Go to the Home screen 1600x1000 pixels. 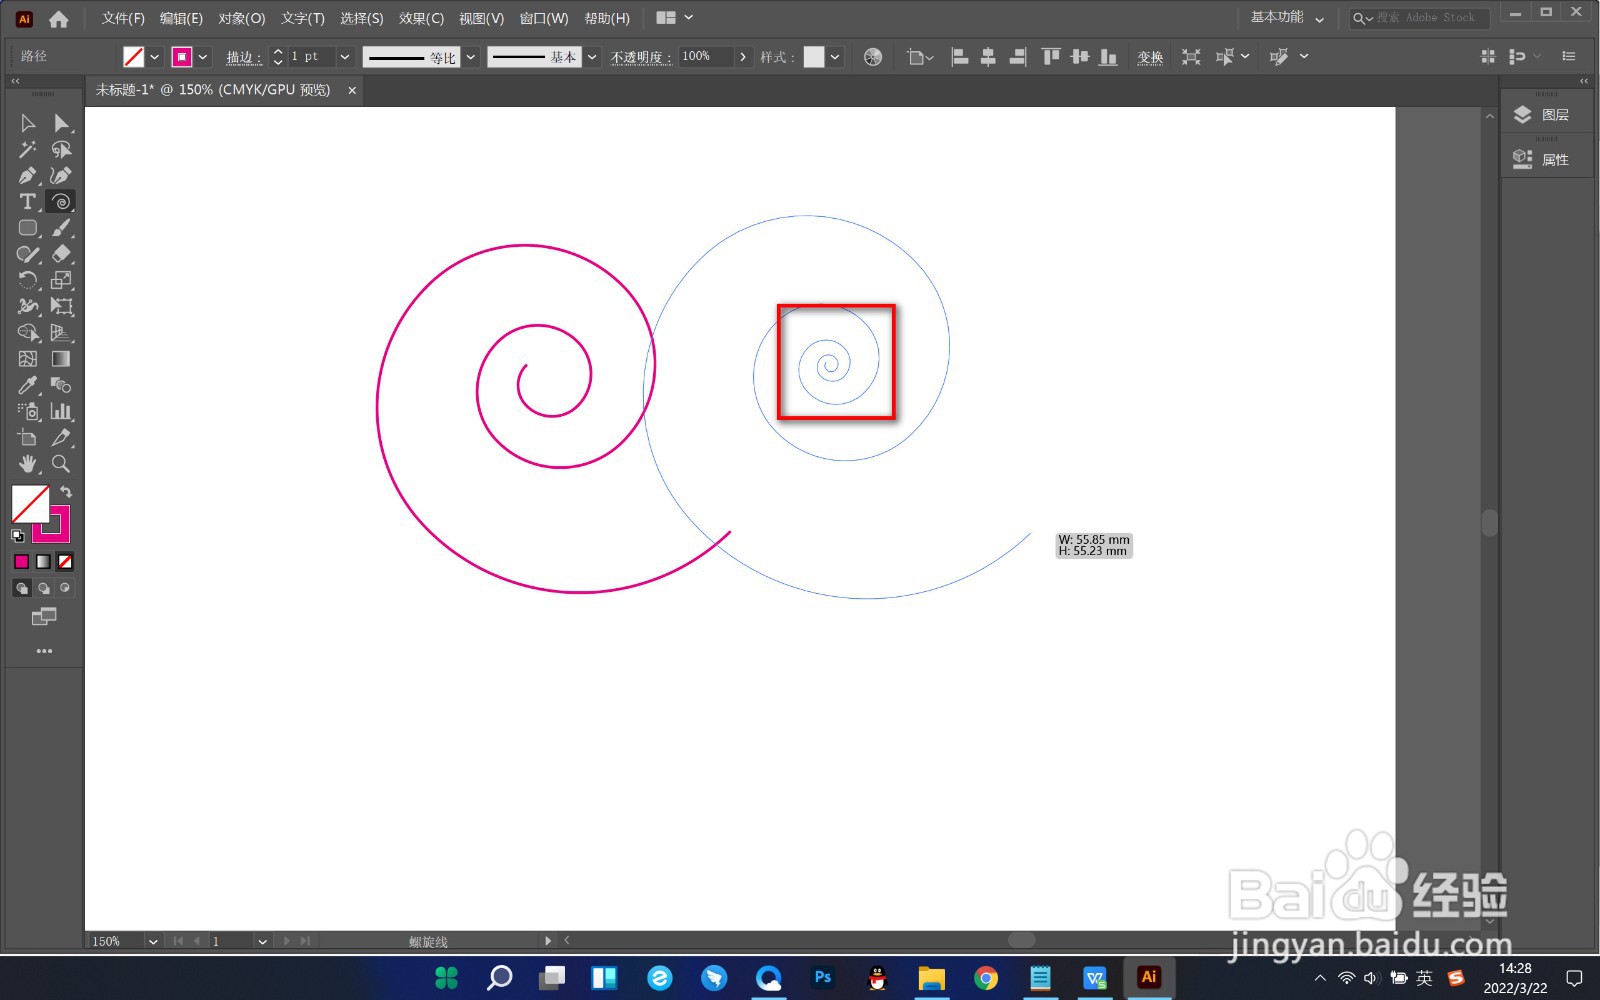[x=59, y=18]
